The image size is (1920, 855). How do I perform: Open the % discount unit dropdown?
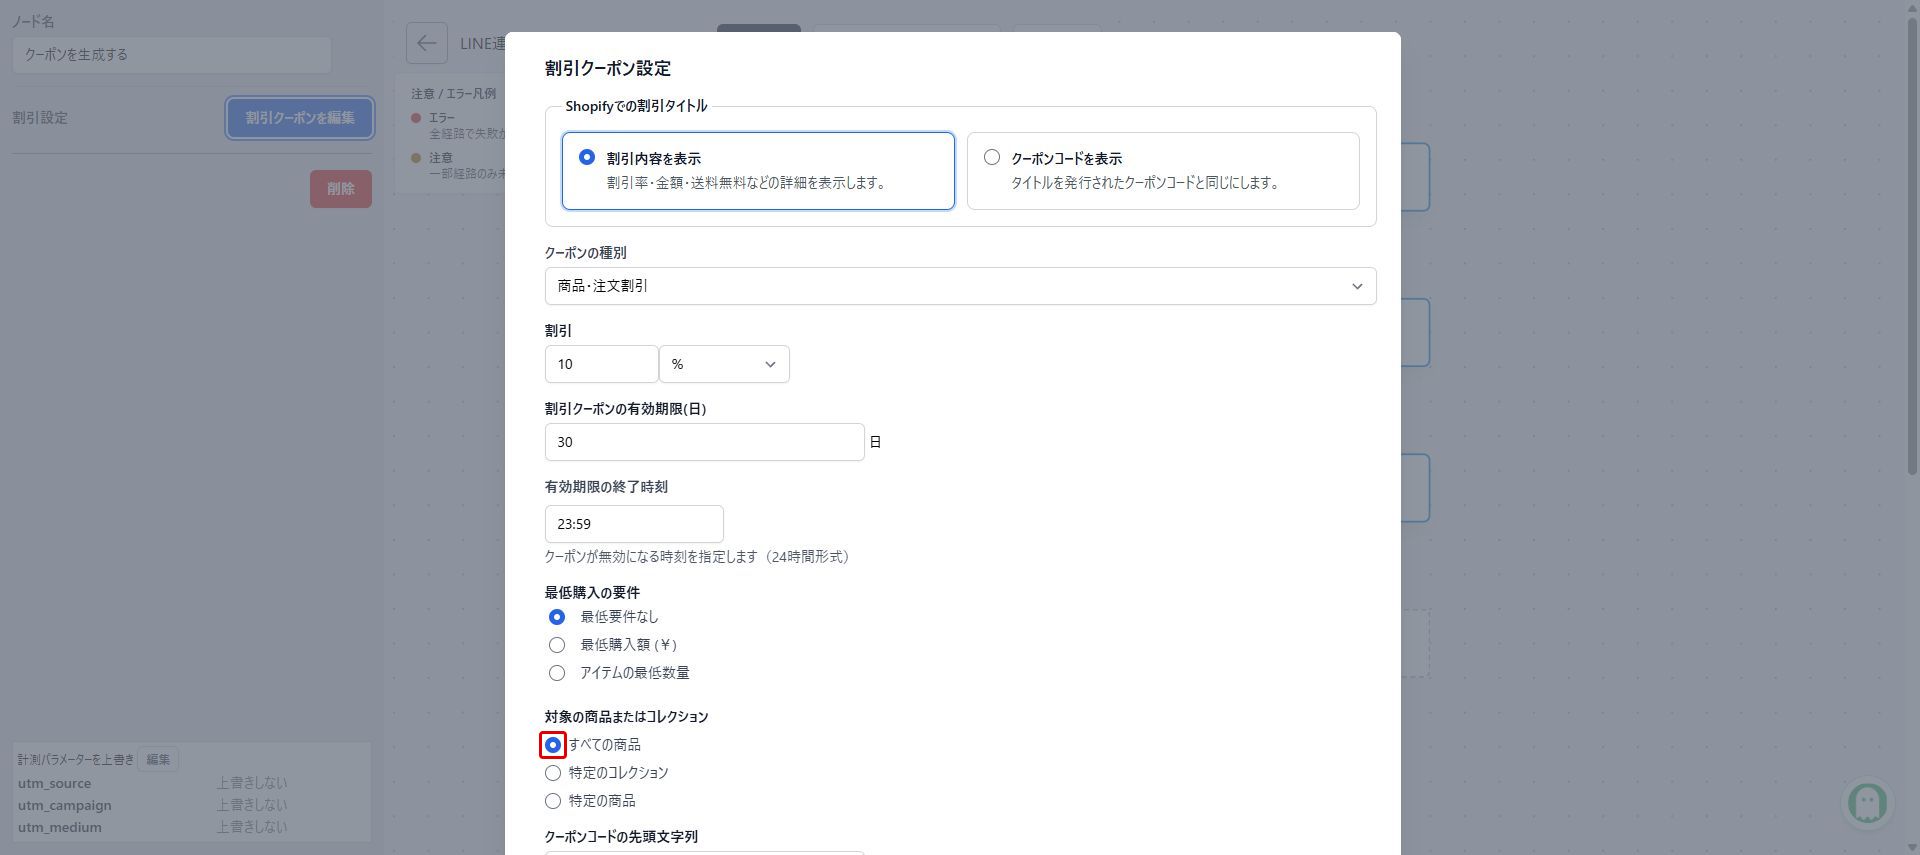point(724,364)
